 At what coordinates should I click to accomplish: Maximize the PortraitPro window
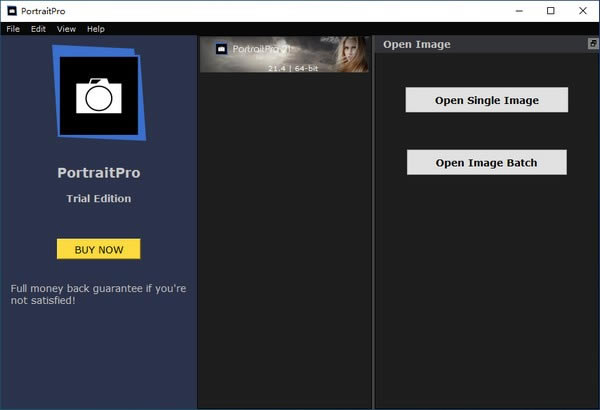tap(550, 11)
